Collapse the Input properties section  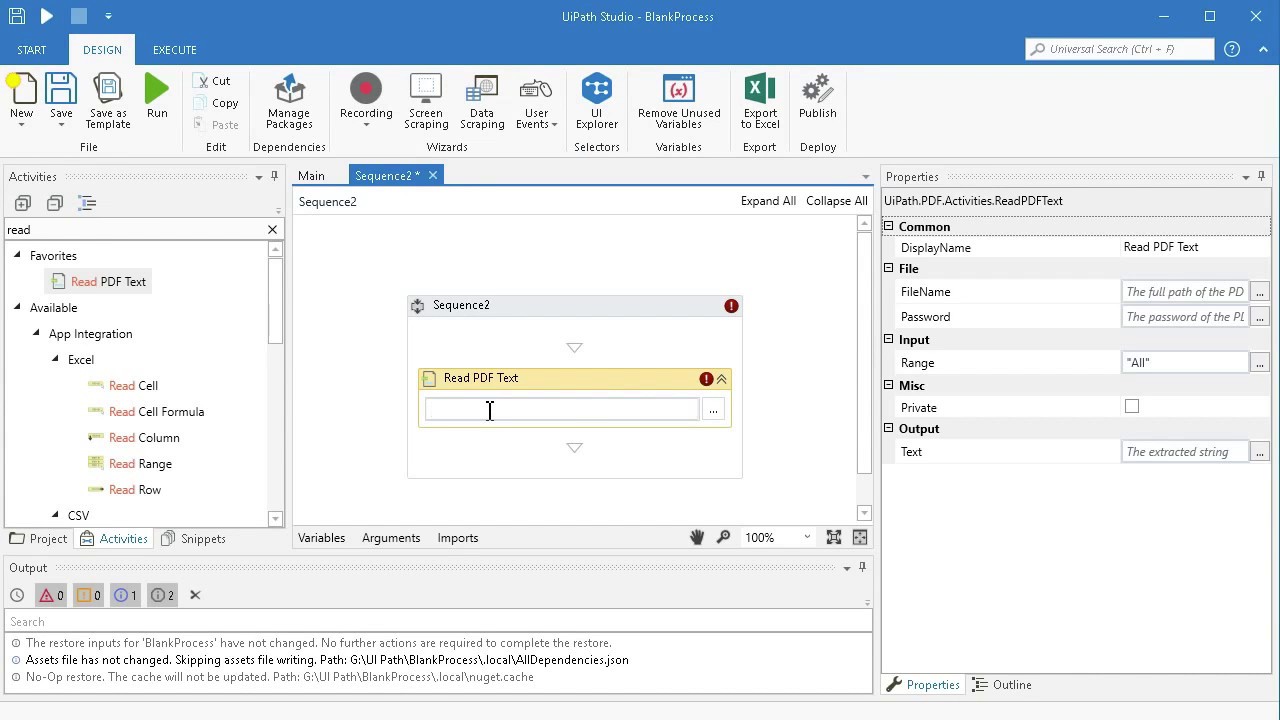point(888,340)
